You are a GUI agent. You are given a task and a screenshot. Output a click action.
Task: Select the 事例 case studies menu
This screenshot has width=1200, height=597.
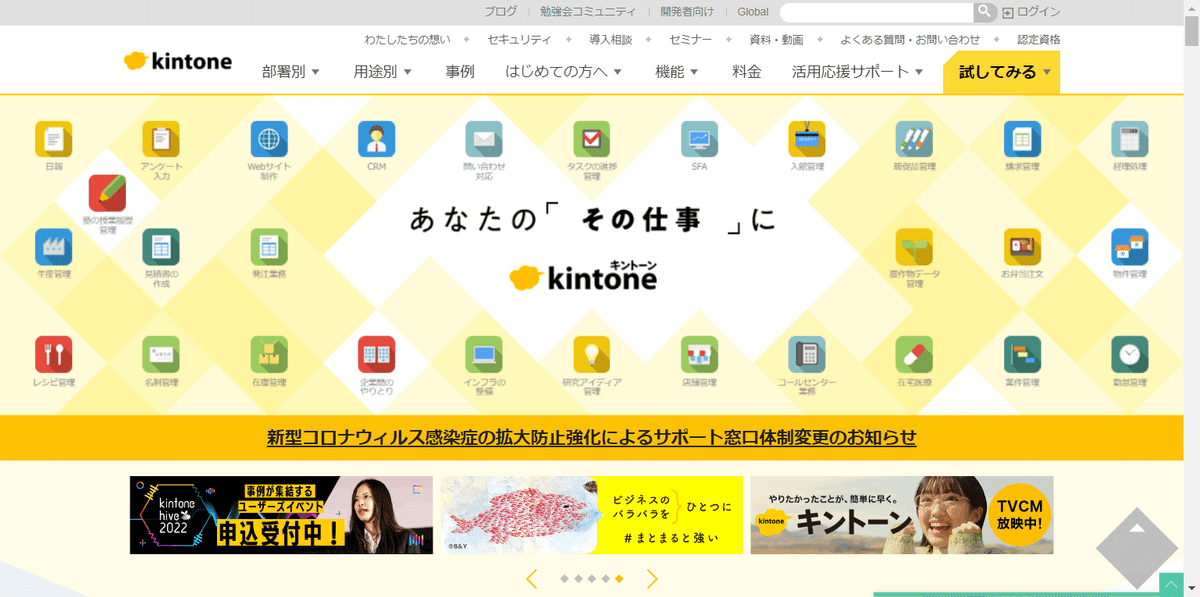pos(461,72)
